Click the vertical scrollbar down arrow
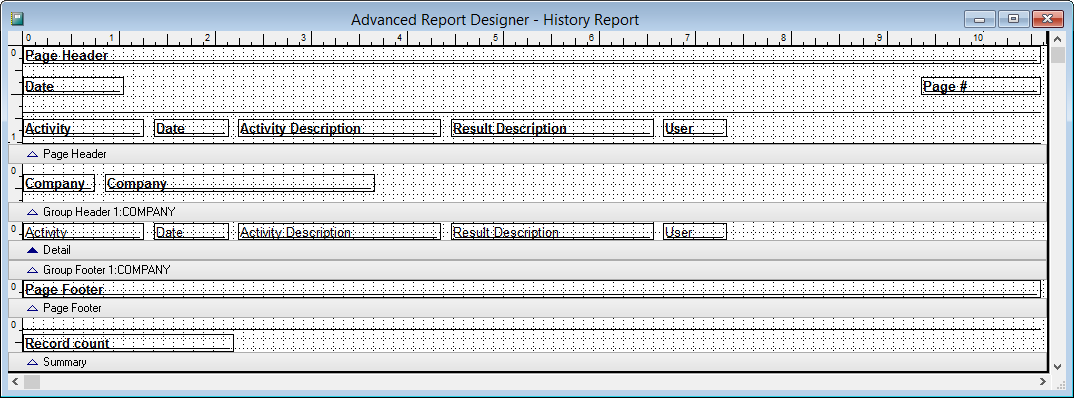This screenshot has width=1074, height=398. point(1059,366)
